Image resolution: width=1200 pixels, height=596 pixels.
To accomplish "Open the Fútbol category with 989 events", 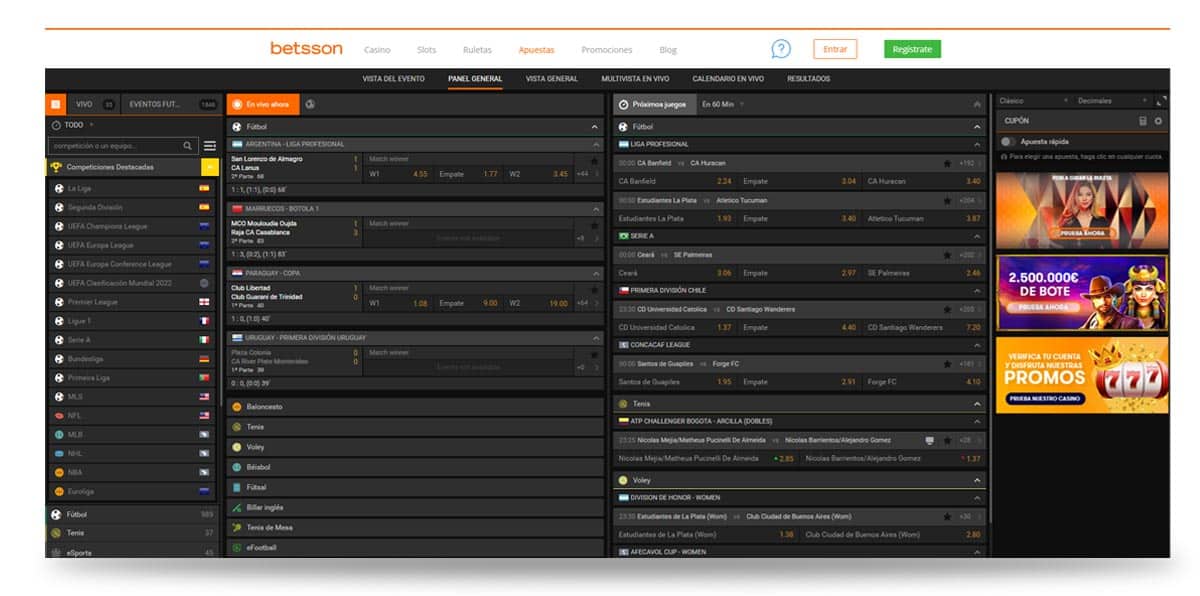I will coord(132,514).
